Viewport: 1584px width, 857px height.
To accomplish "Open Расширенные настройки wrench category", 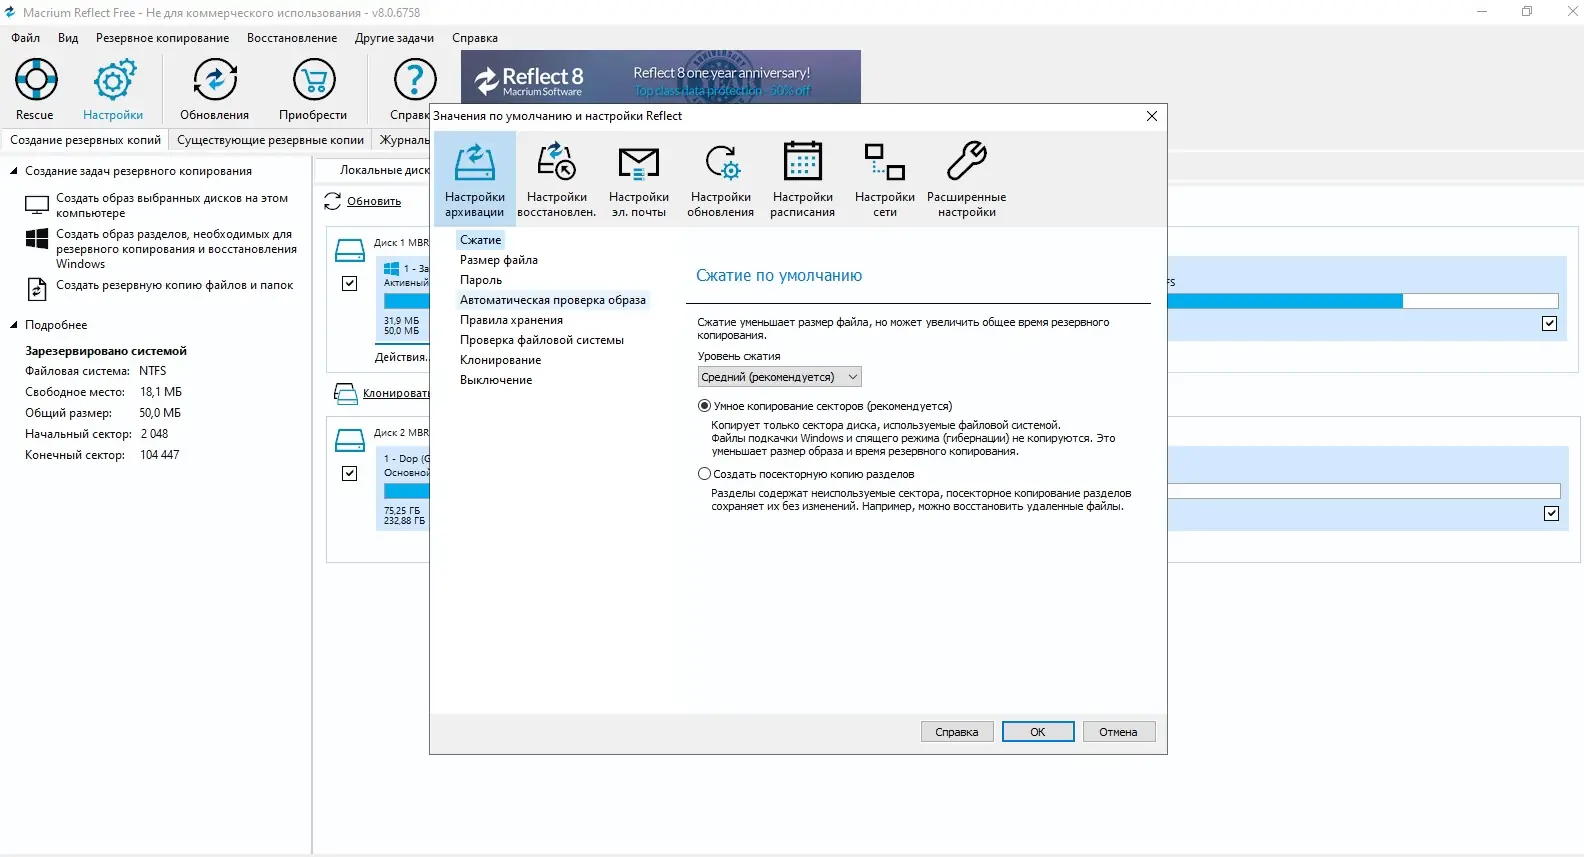I will (x=967, y=180).
